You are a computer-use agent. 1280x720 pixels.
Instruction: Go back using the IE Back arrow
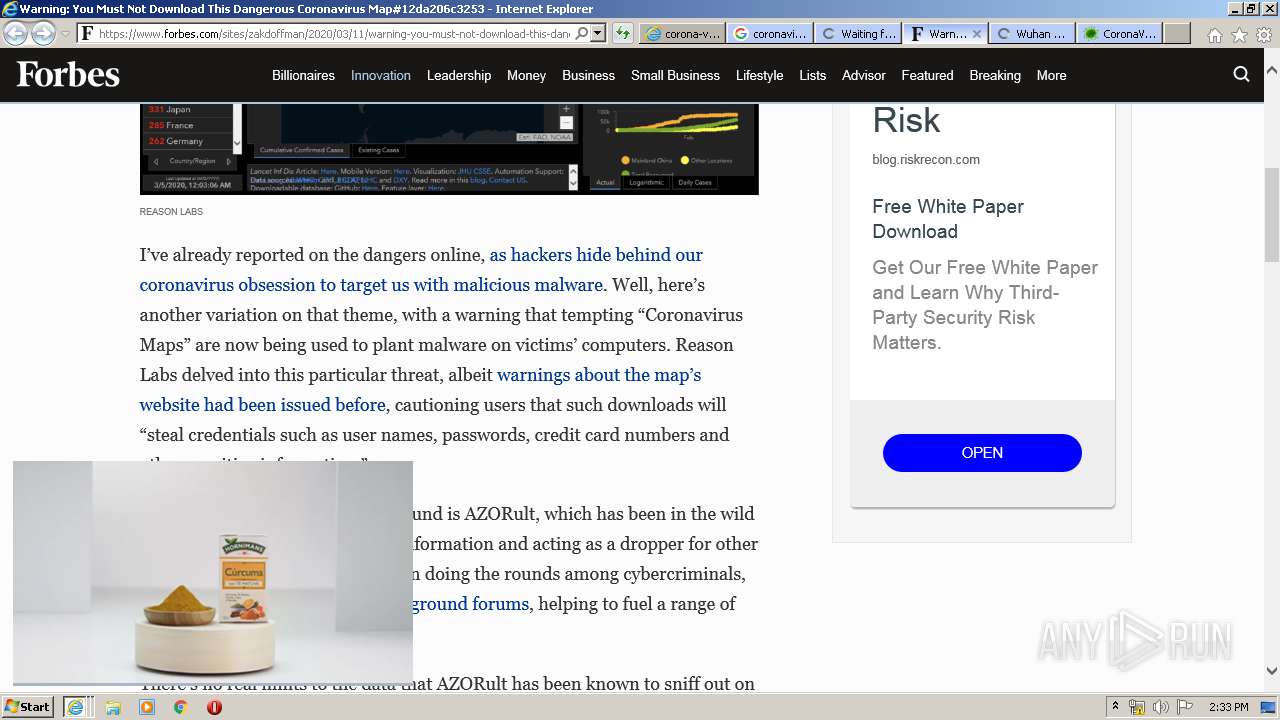pos(15,32)
